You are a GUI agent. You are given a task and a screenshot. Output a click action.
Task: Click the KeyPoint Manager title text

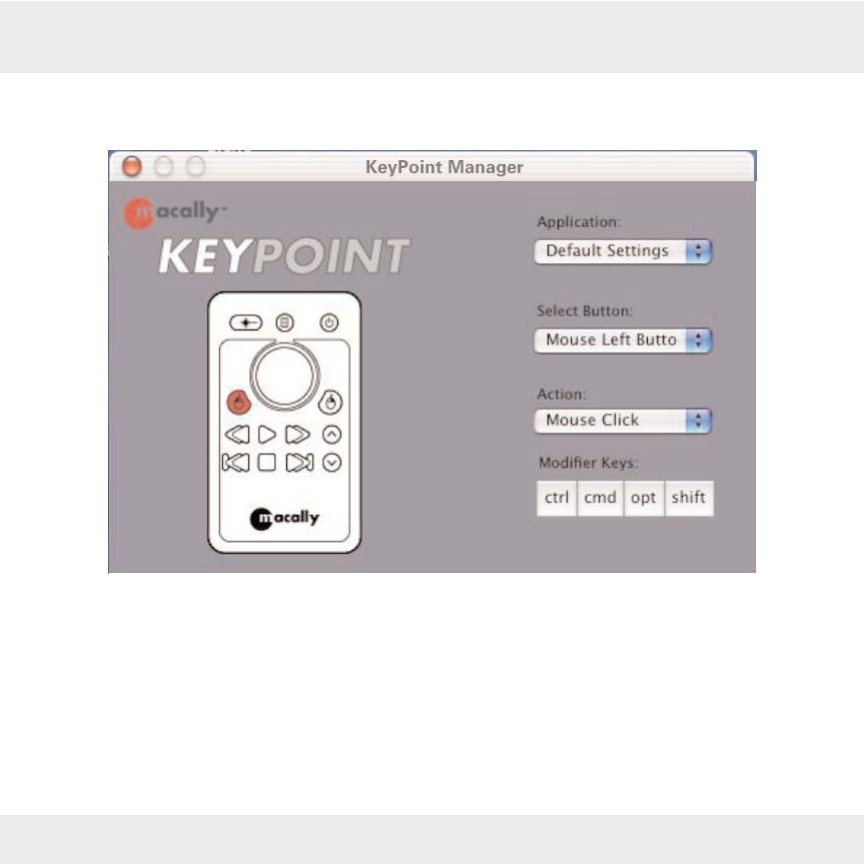point(444,167)
